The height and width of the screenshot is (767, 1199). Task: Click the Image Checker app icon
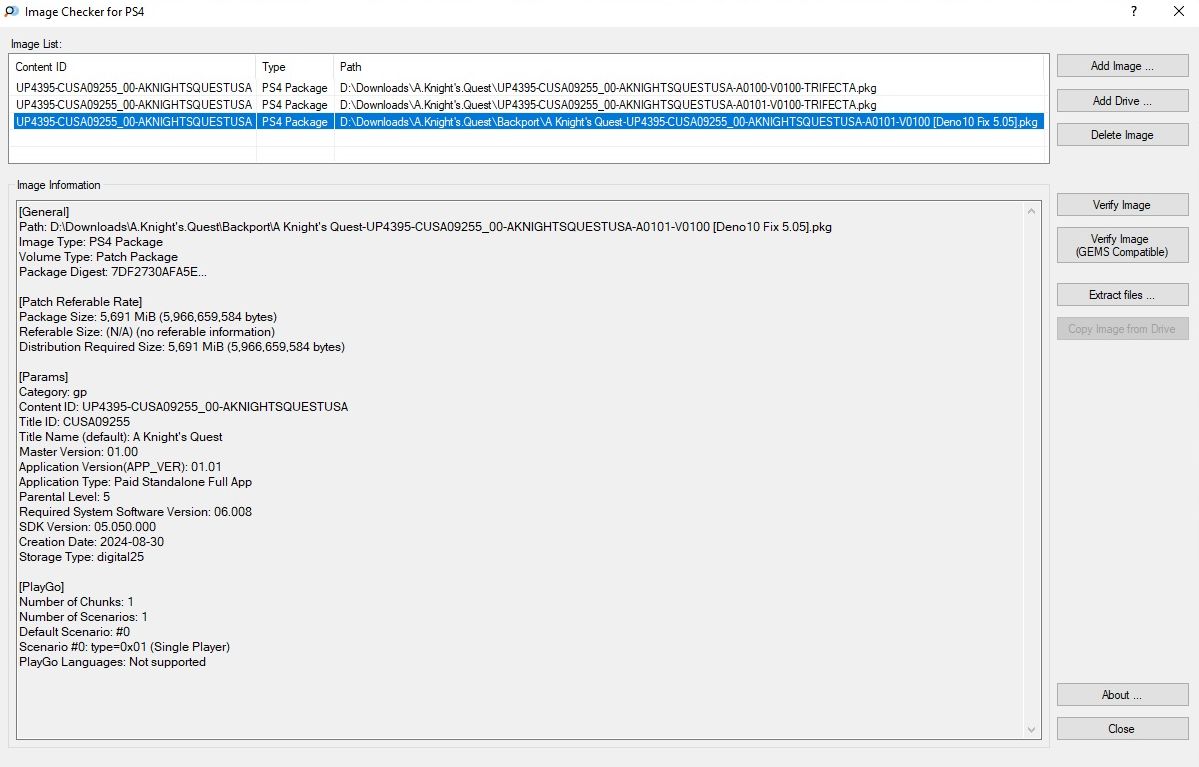click(x=11, y=12)
